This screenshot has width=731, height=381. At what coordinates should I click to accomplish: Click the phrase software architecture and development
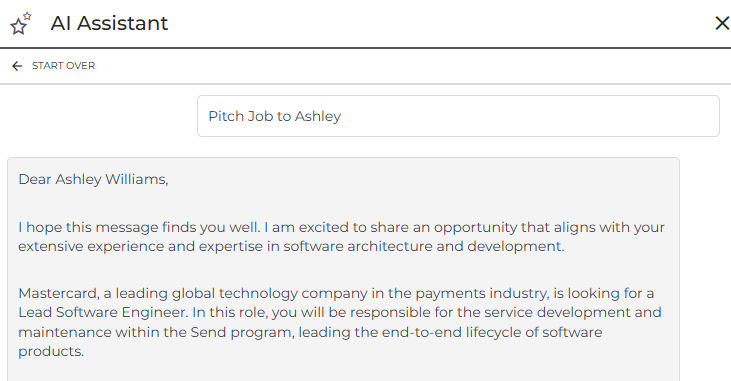(423, 246)
